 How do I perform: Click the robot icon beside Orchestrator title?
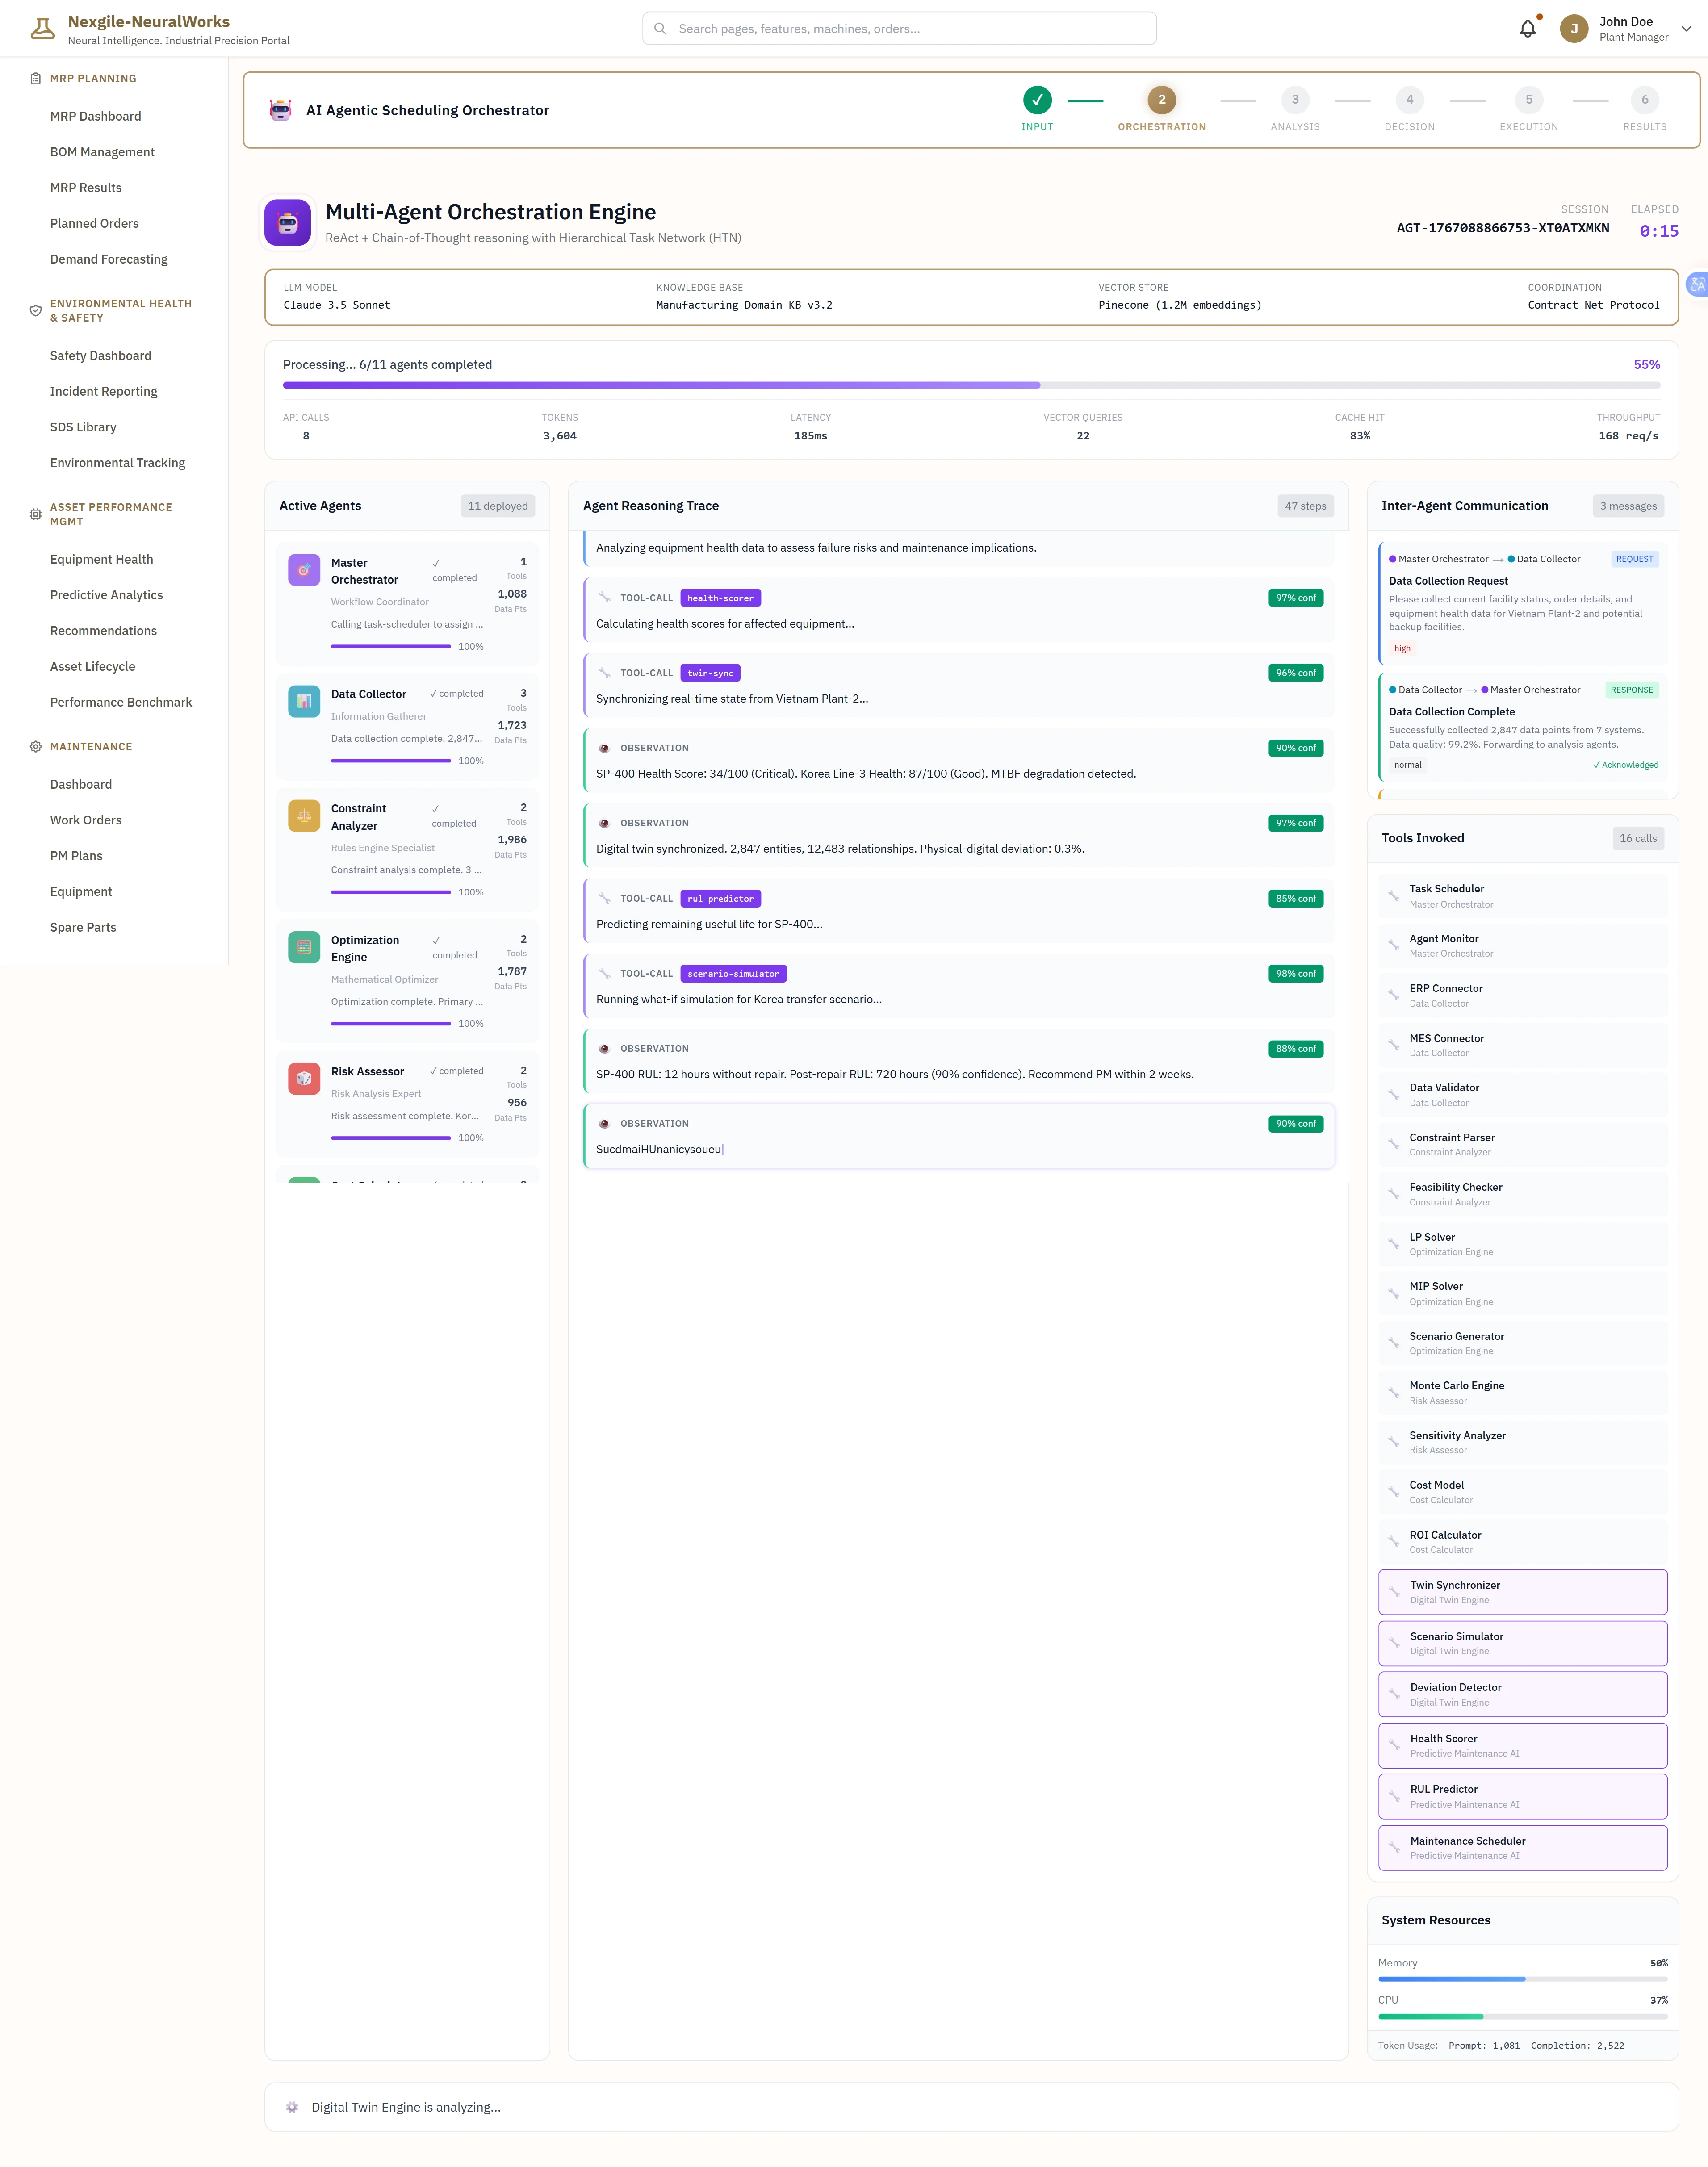point(281,110)
